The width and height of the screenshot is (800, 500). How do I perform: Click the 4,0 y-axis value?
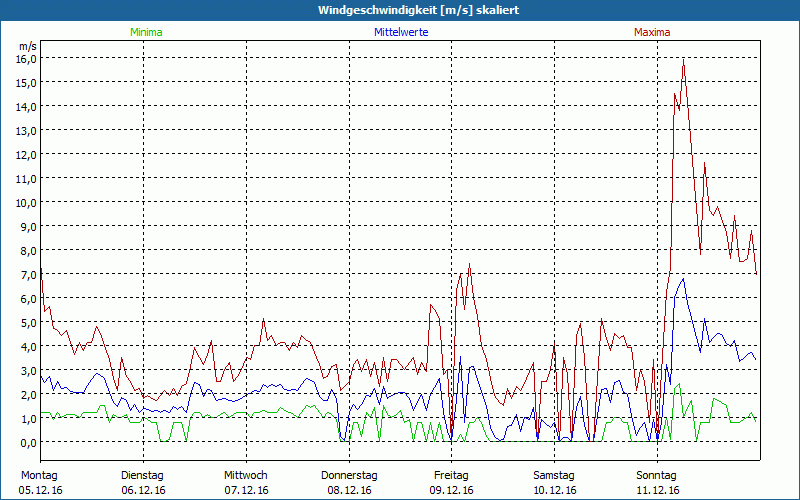coord(29,346)
